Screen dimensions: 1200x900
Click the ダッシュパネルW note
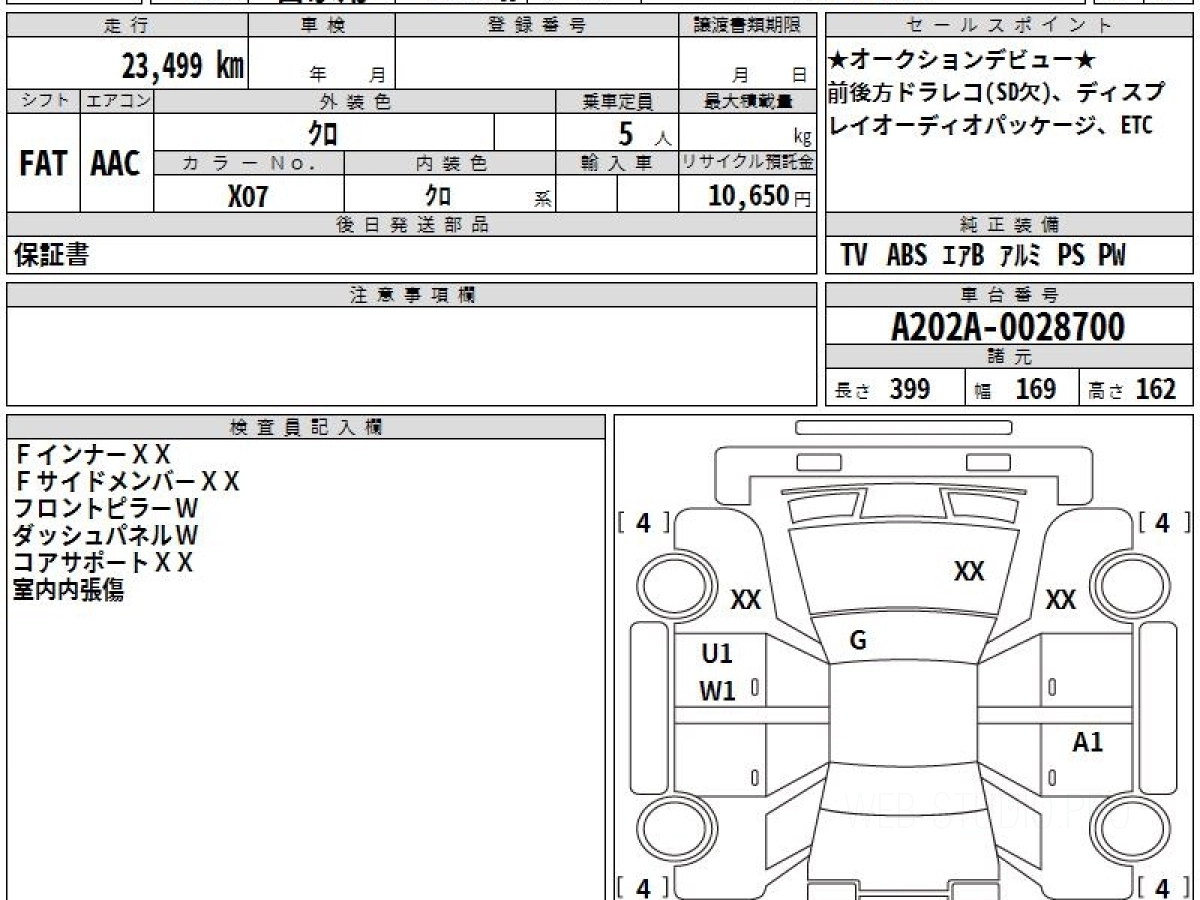[107, 535]
